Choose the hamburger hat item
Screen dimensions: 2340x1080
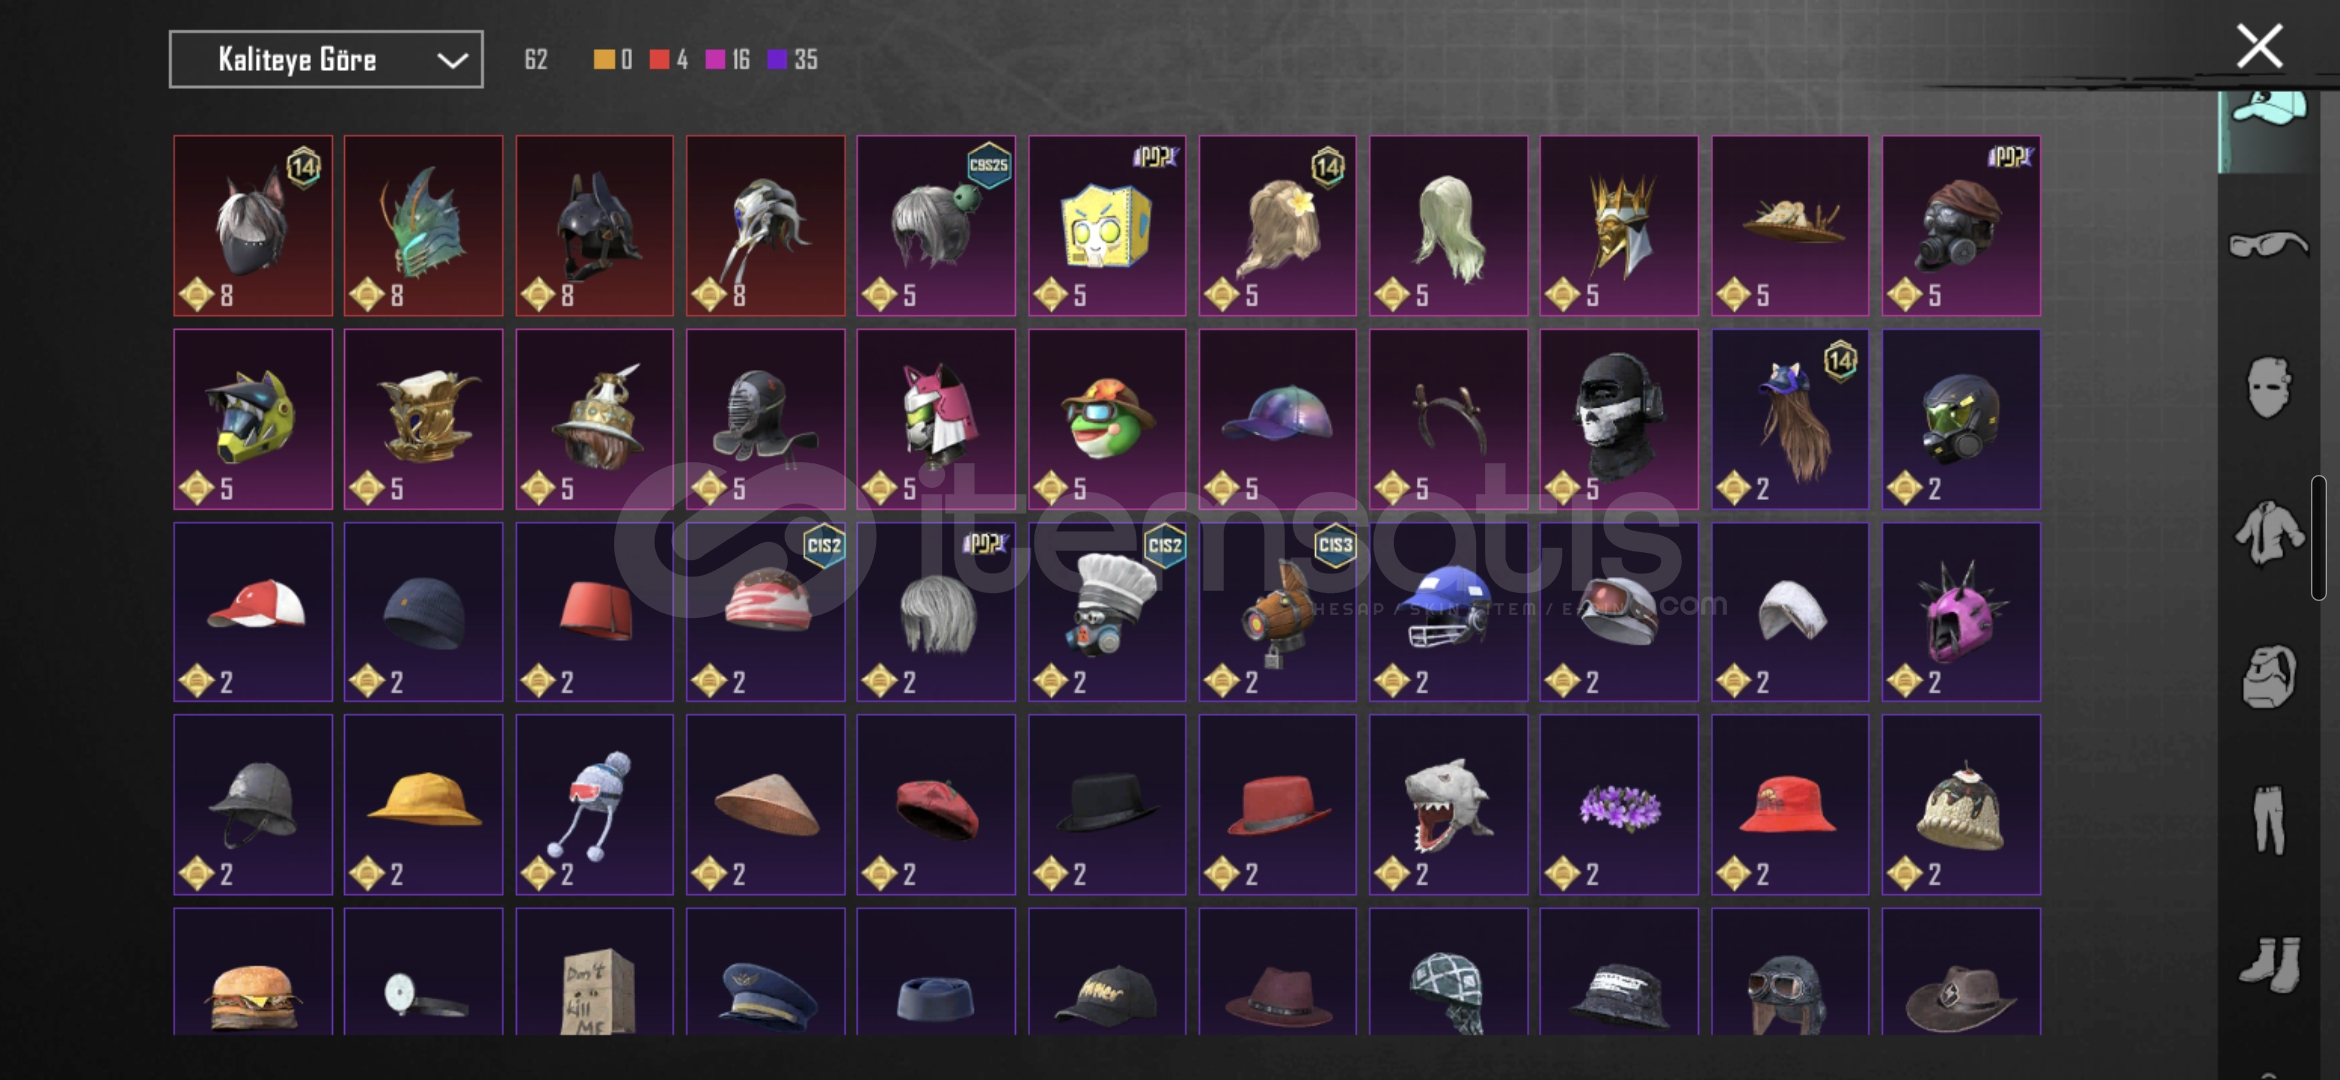click(253, 971)
